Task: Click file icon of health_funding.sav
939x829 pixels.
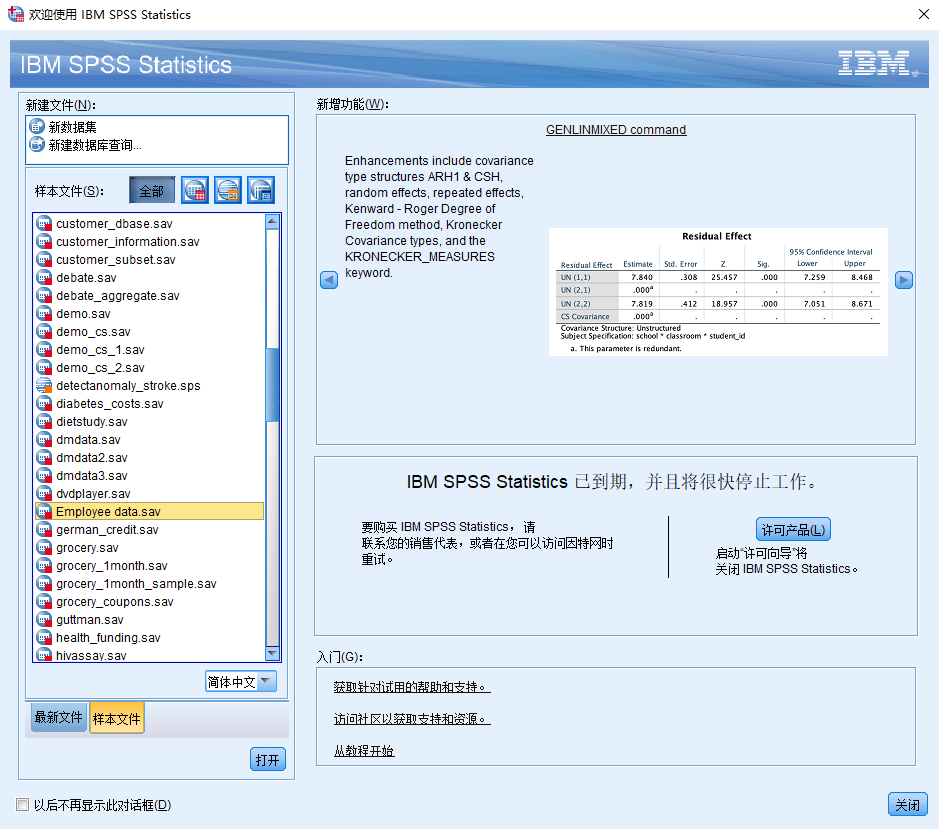Action: tap(44, 637)
